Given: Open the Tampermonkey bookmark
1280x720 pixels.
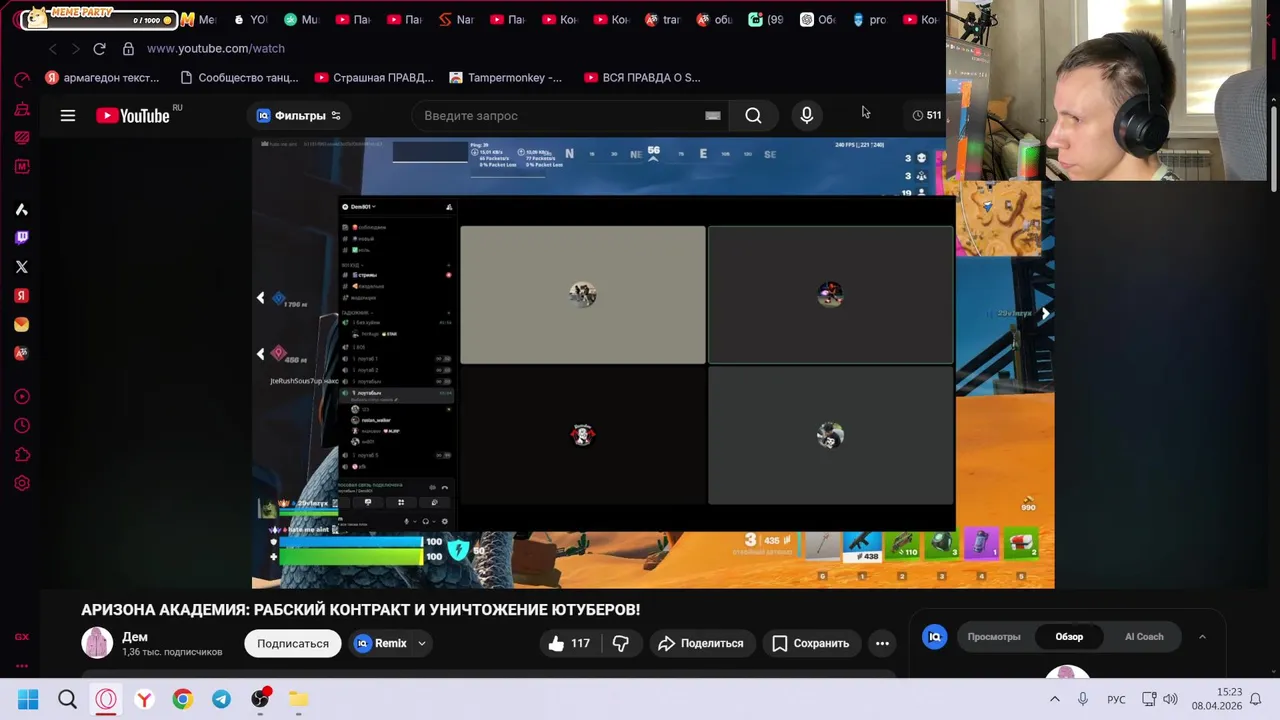Looking at the screenshot, I should (x=506, y=77).
